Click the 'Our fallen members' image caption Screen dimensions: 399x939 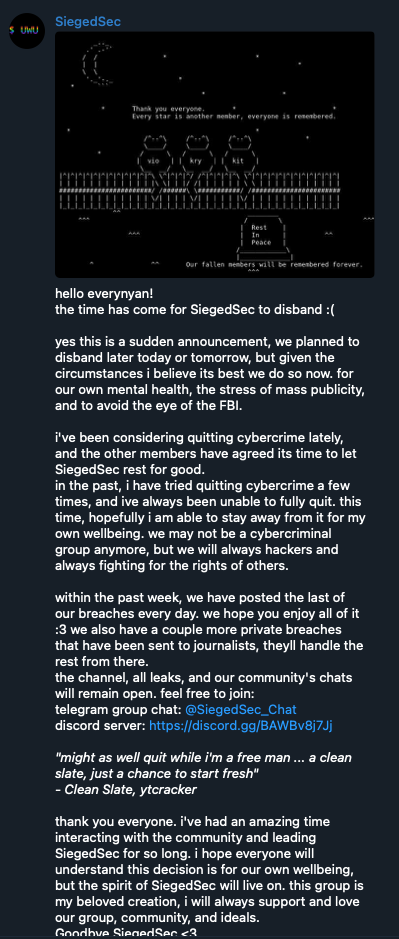point(274,264)
